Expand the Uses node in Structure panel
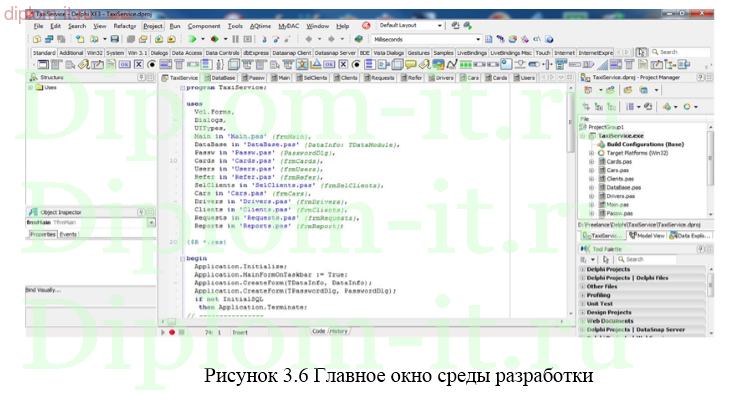 pos(30,88)
